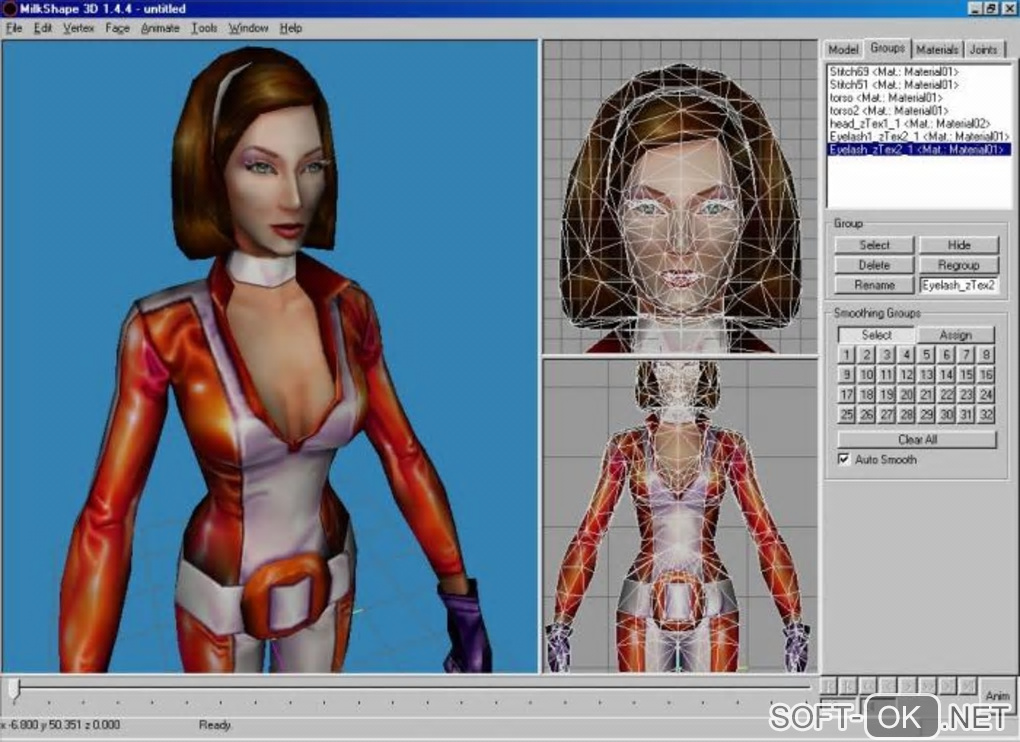1020x742 pixels.
Task: Toggle the Auto Smooth checkbox
Action: (844, 459)
